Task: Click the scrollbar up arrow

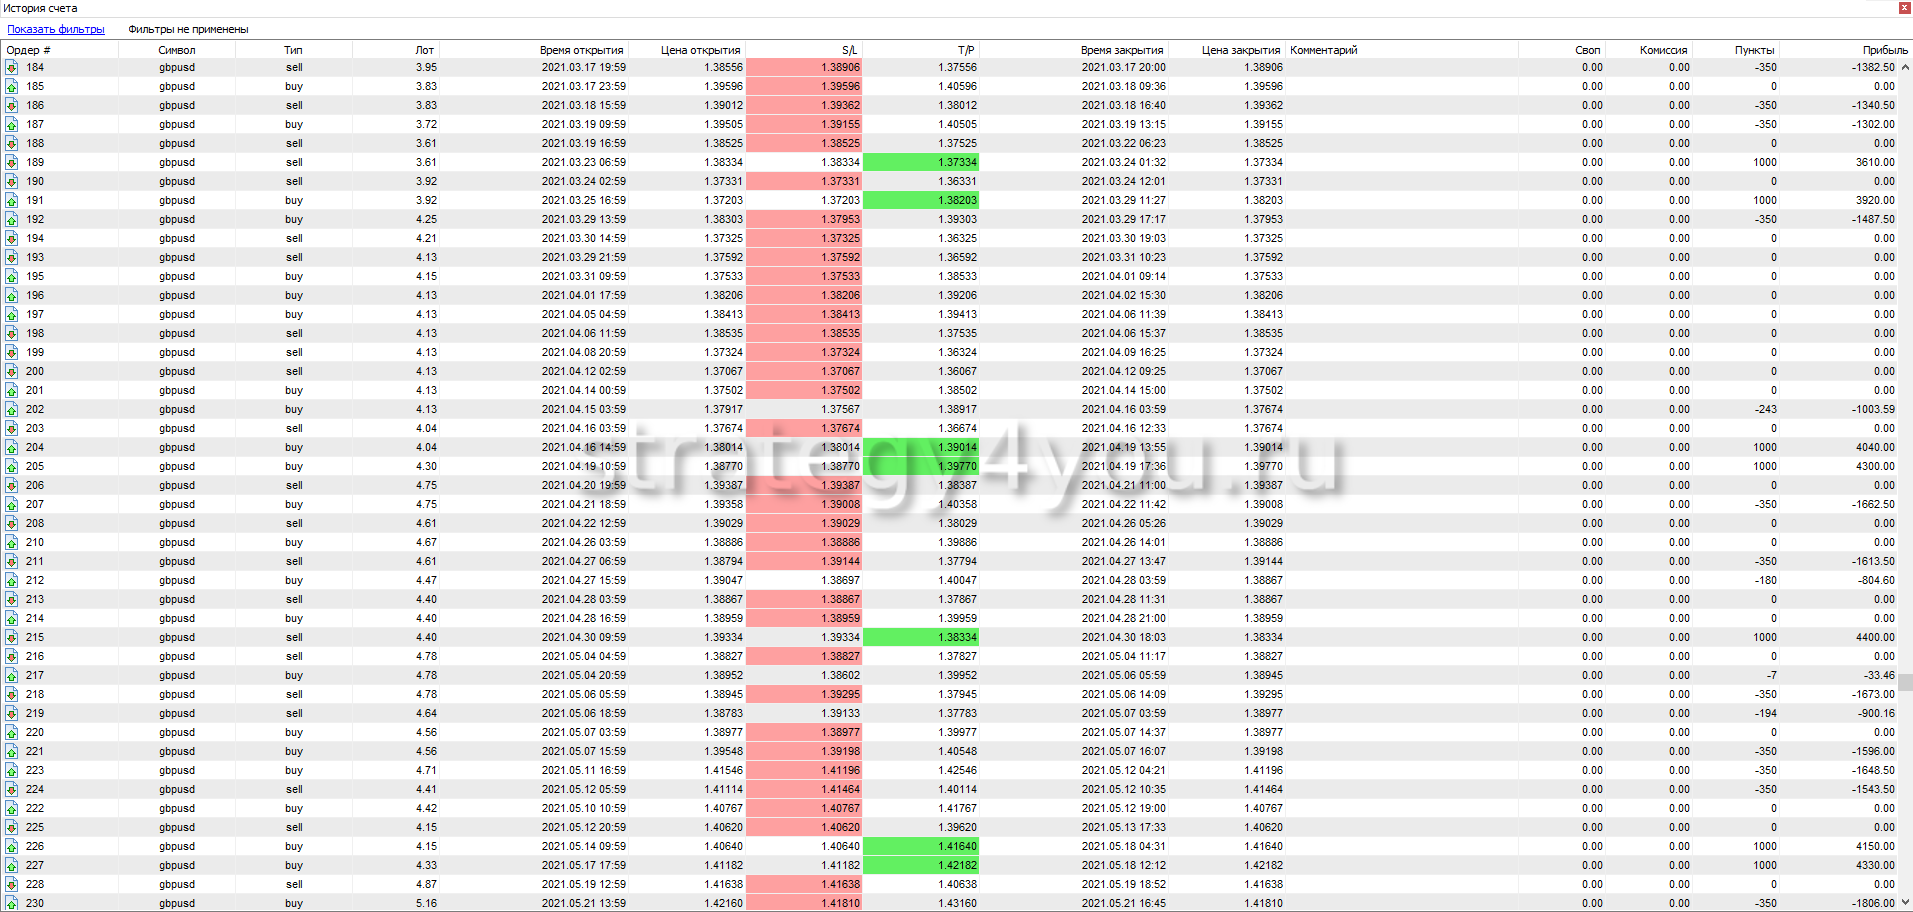Action: coord(1906,68)
